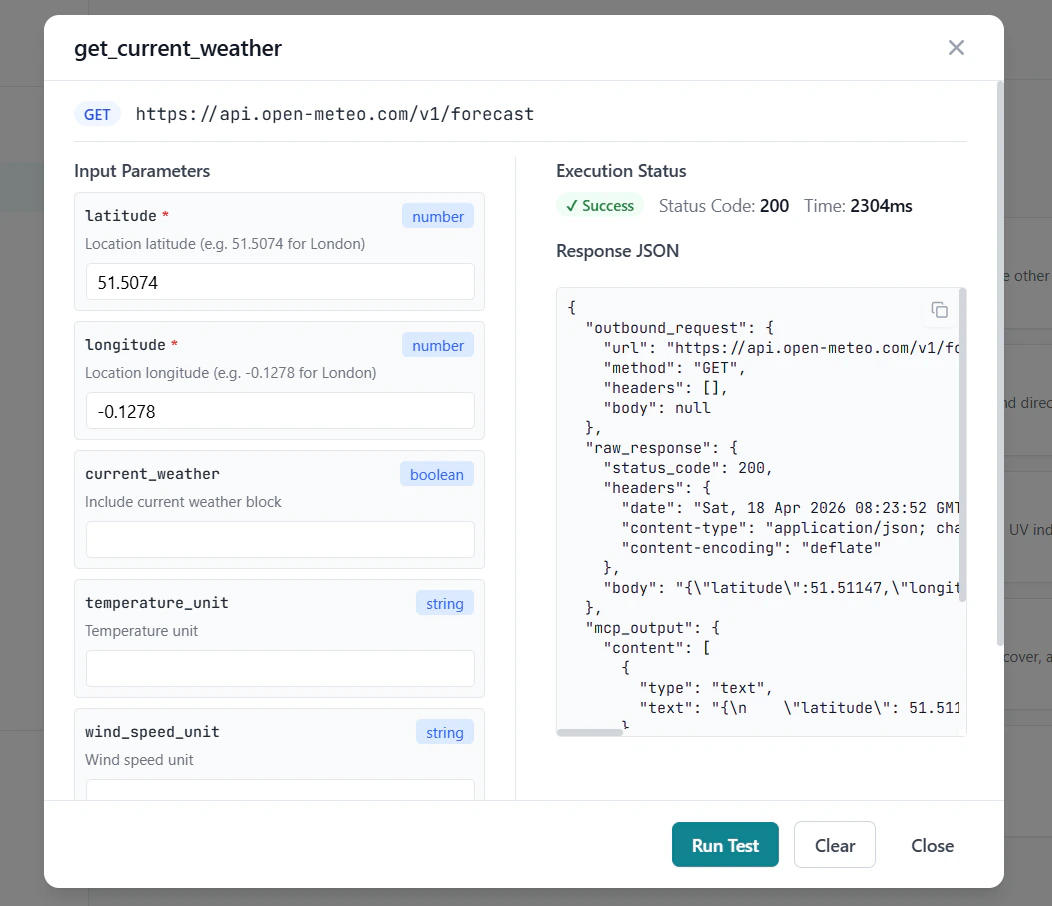The width and height of the screenshot is (1052, 906).
Task: Click the temperature_unit input field
Action: [280, 668]
